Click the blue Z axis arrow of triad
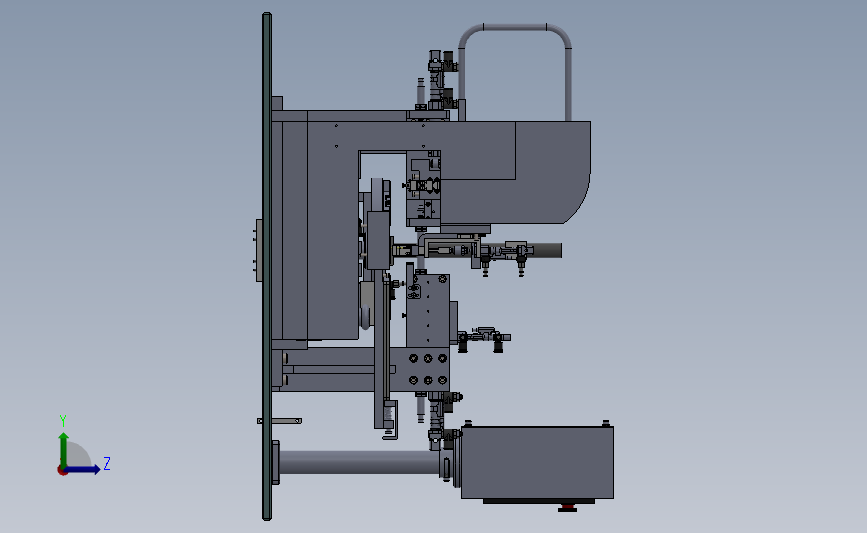This screenshot has width=867, height=533. pyautogui.click(x=83, y=469)
